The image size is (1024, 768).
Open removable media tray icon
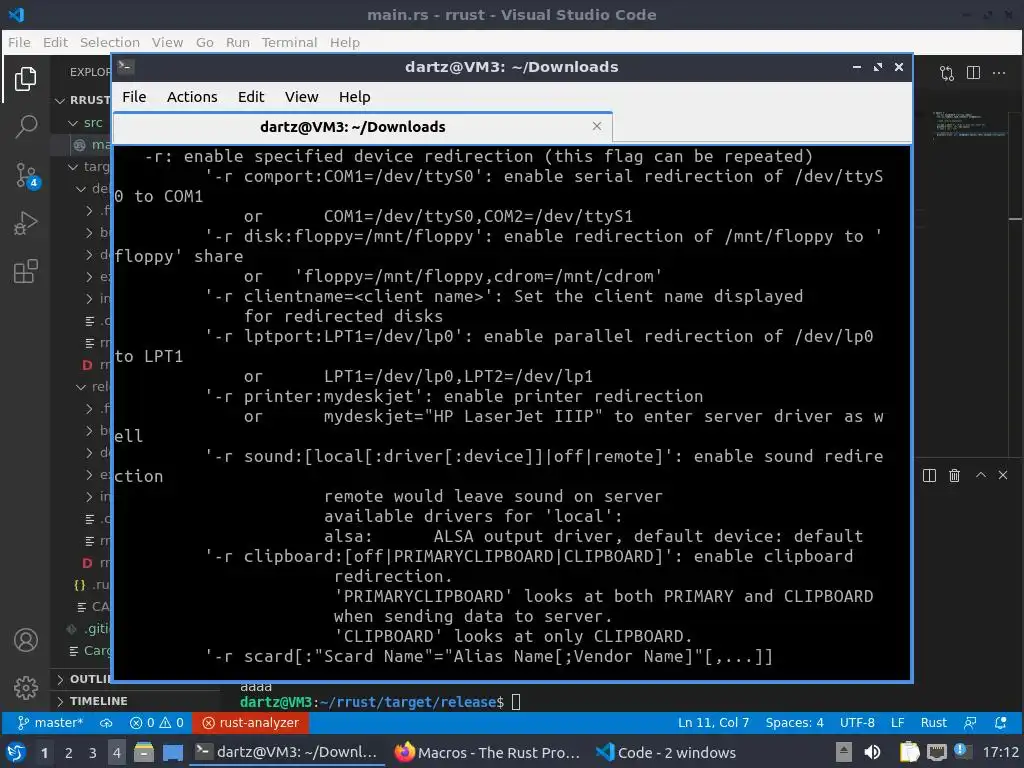[x=844, y=752]
